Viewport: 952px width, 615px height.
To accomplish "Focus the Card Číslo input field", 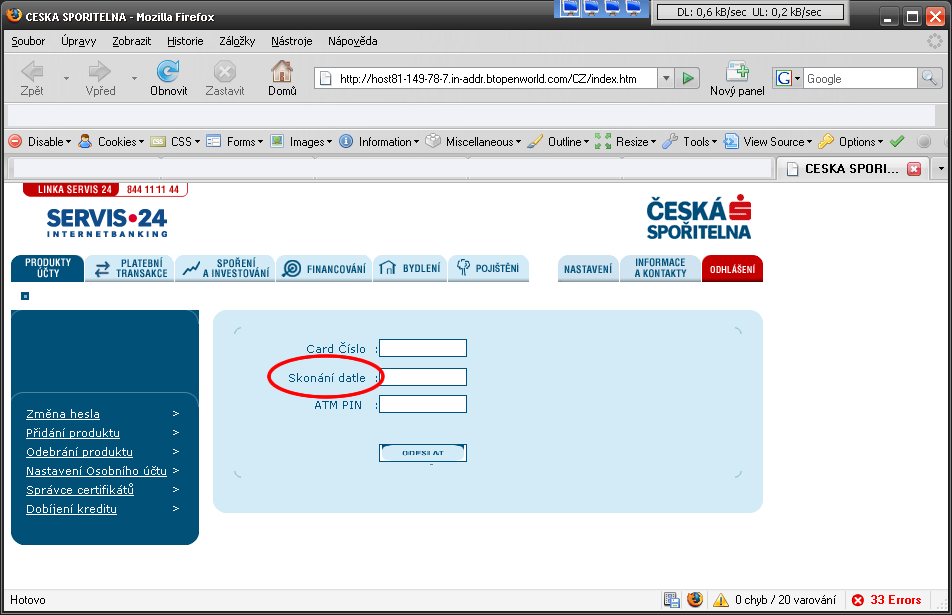I will (x=423, y=348).
